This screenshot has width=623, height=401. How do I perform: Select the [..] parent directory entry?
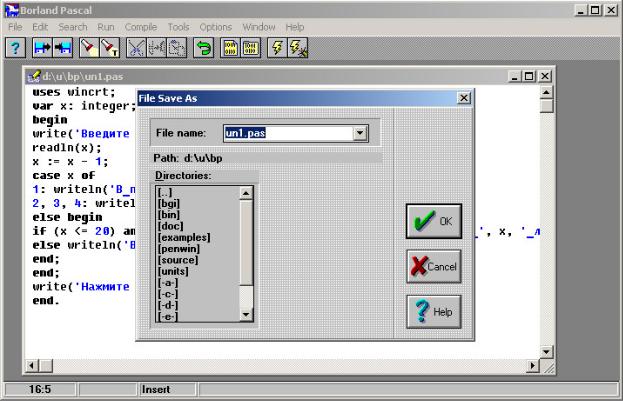pos(164,192)
